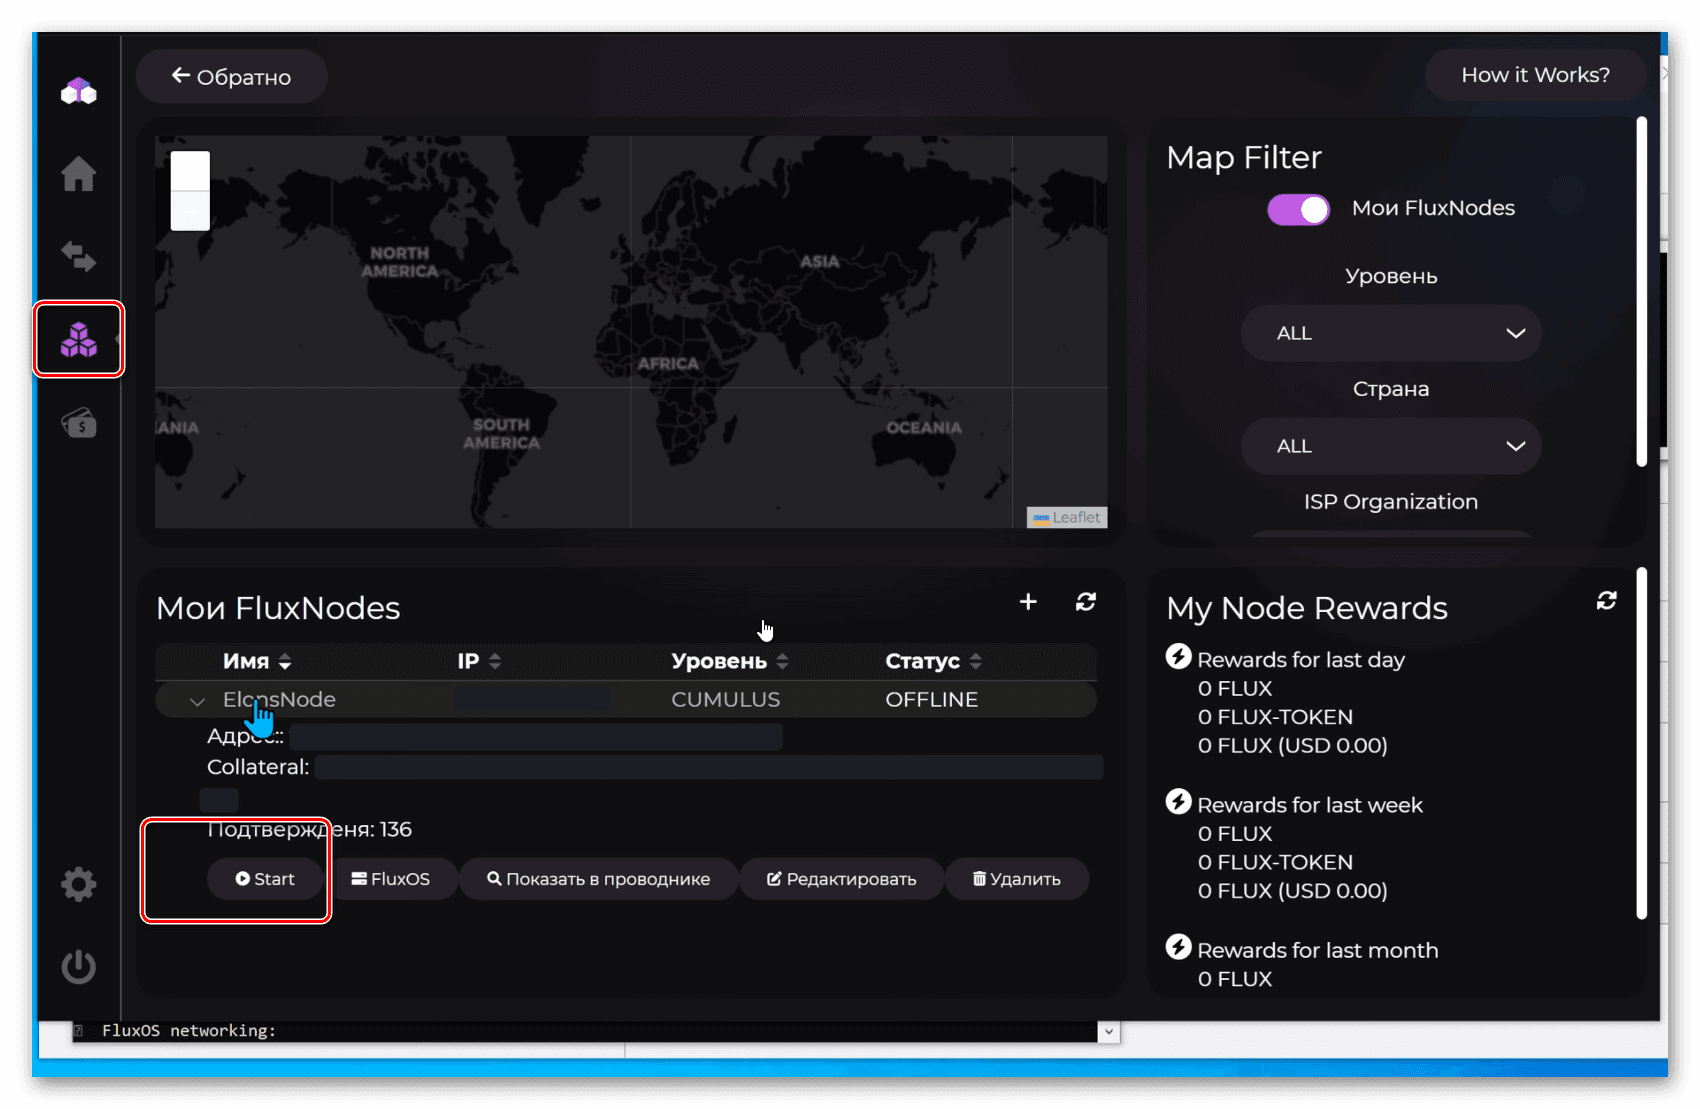Click Подтверждения: 136 text
The height and width of the screenshot is (1109, 1700).
(309, 829)
